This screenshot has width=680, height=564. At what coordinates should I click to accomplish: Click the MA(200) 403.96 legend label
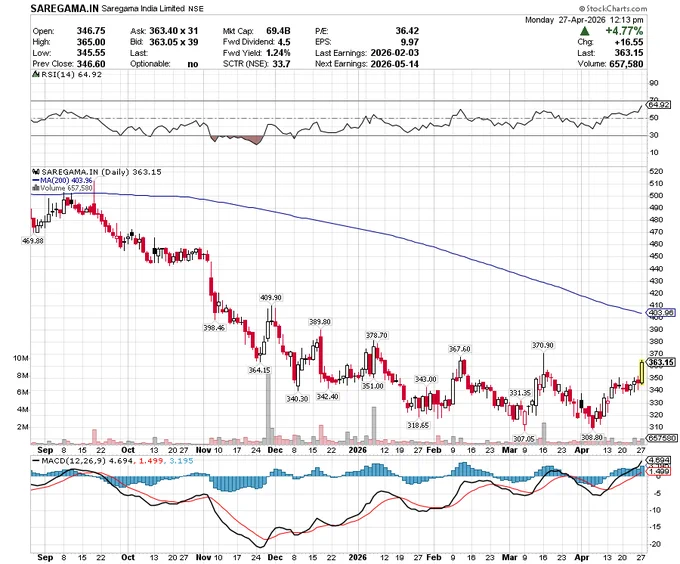[65, 180]
